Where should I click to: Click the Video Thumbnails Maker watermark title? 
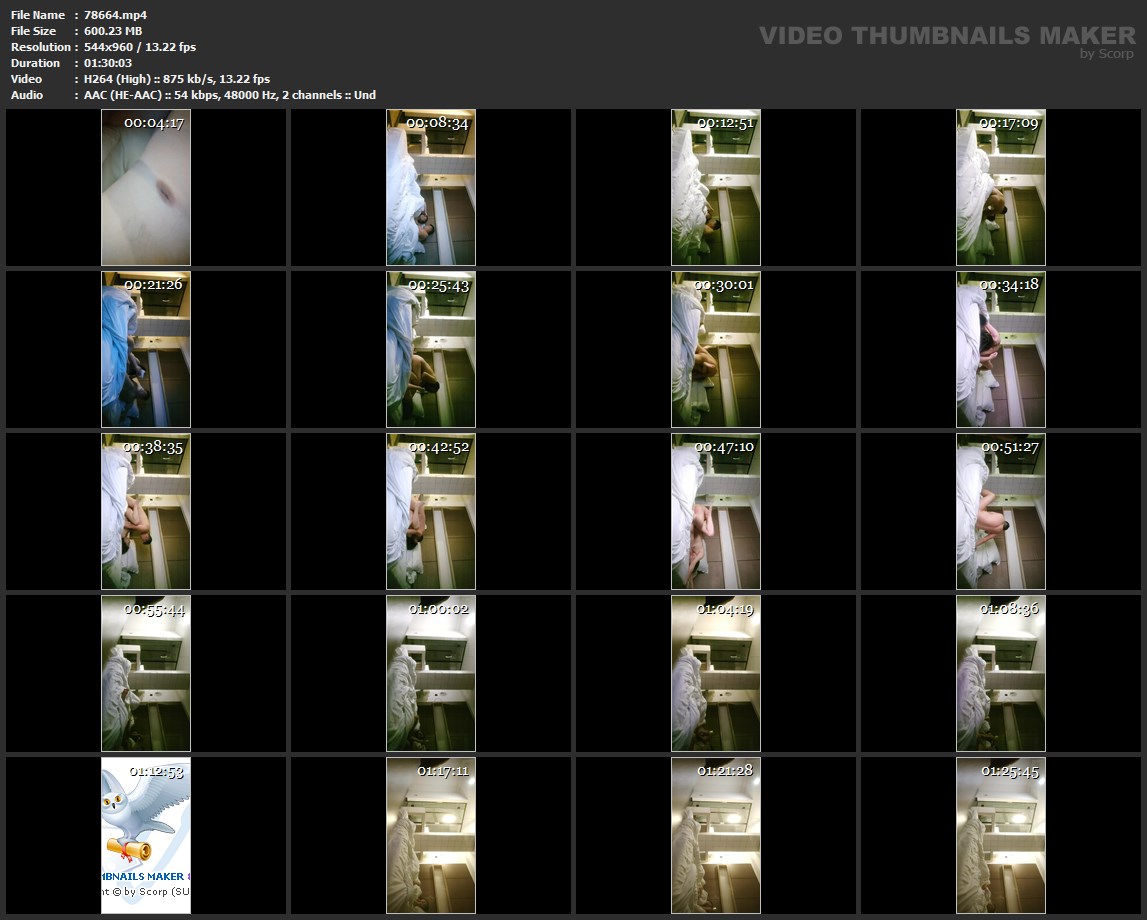coord(947,35)
